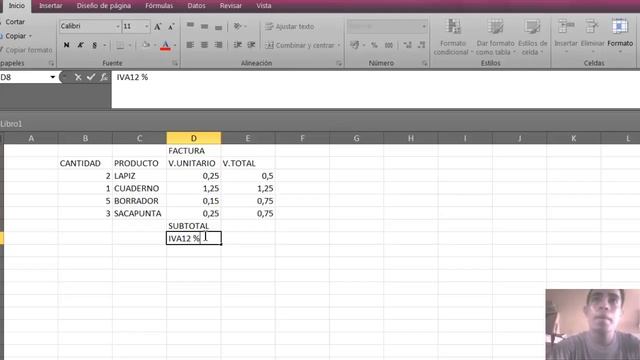The image size is (640, 360).
Task: Open Formato condicional menu
Action: (x=453, y=37)
